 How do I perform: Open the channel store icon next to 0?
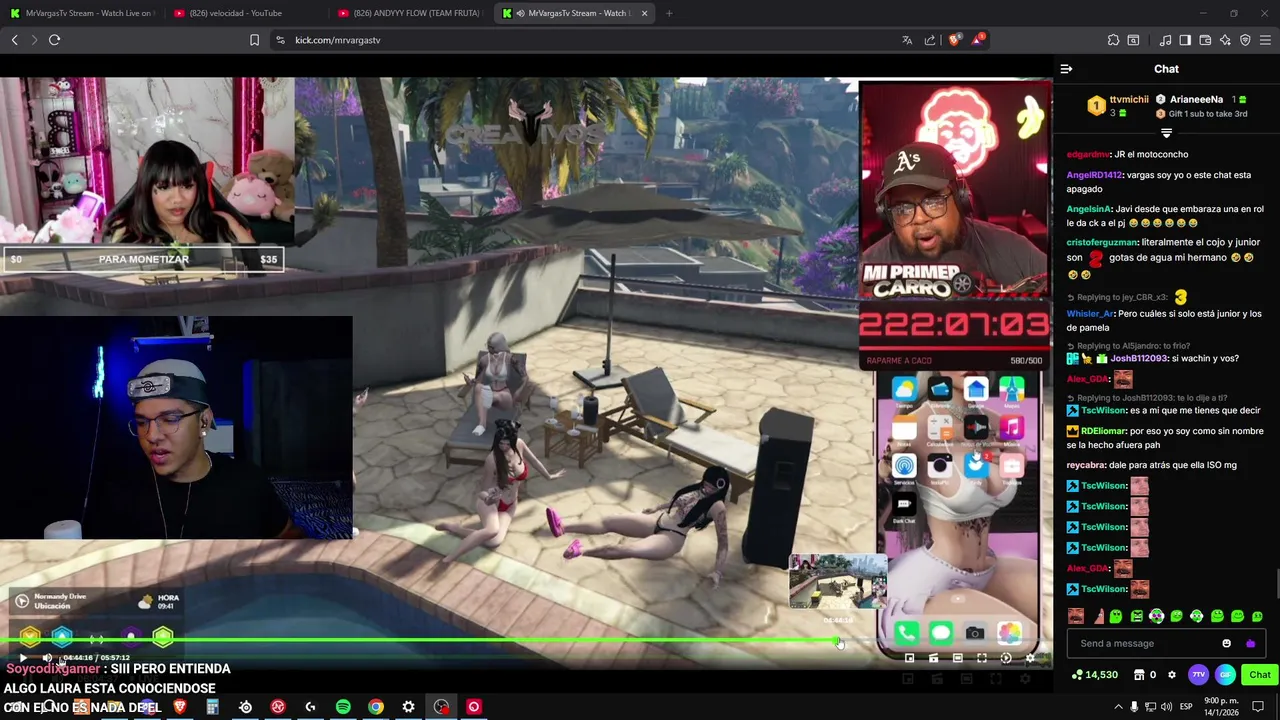(x=1138, y=675)
